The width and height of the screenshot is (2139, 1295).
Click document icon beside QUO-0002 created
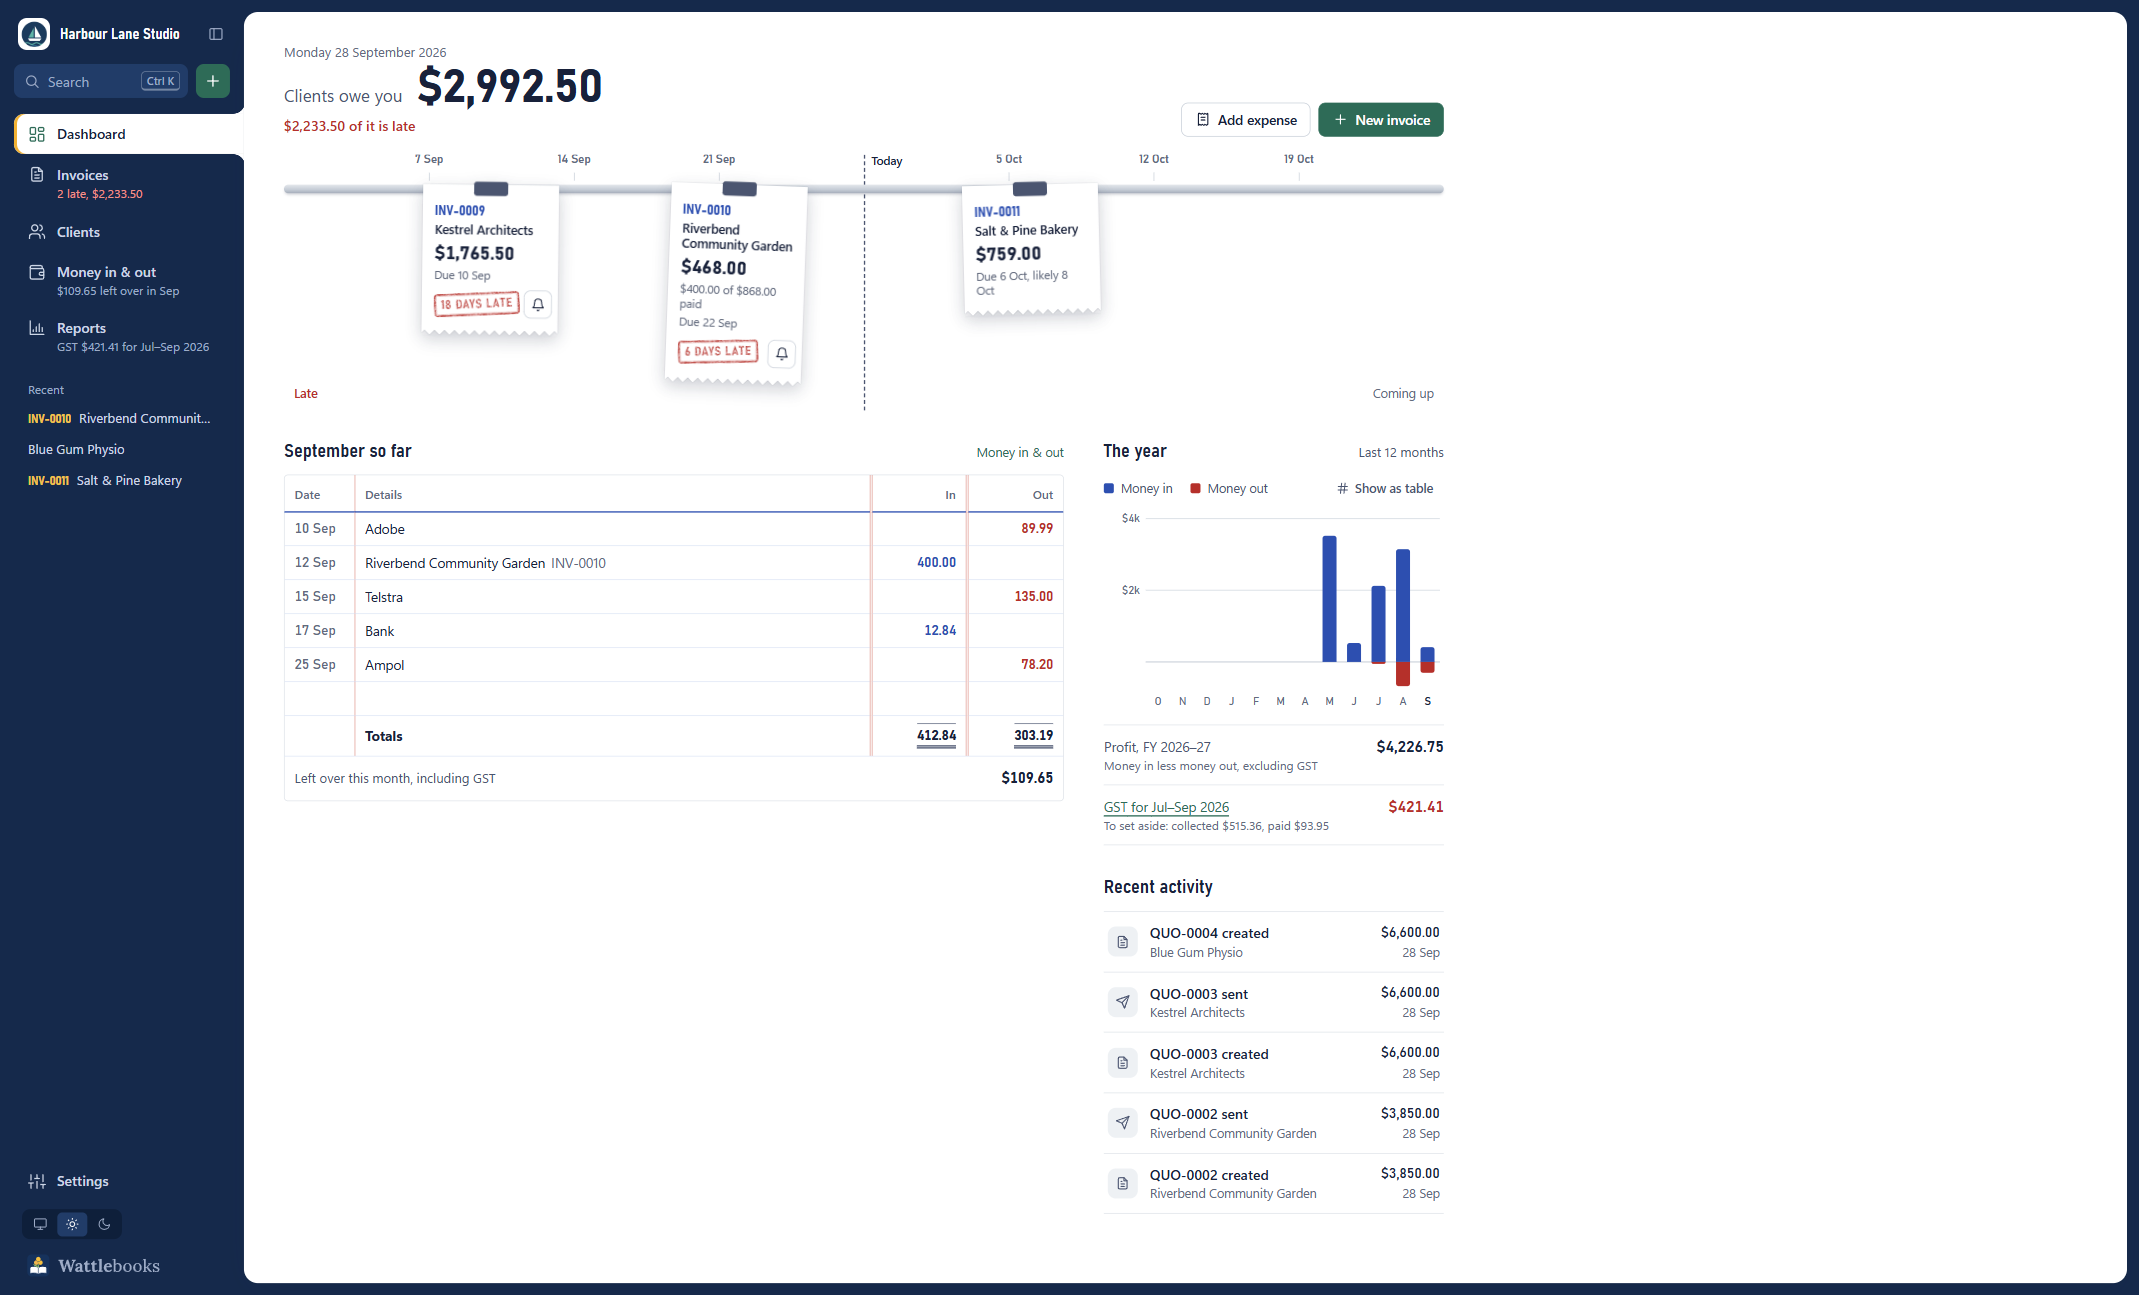pos(1123,1184)
